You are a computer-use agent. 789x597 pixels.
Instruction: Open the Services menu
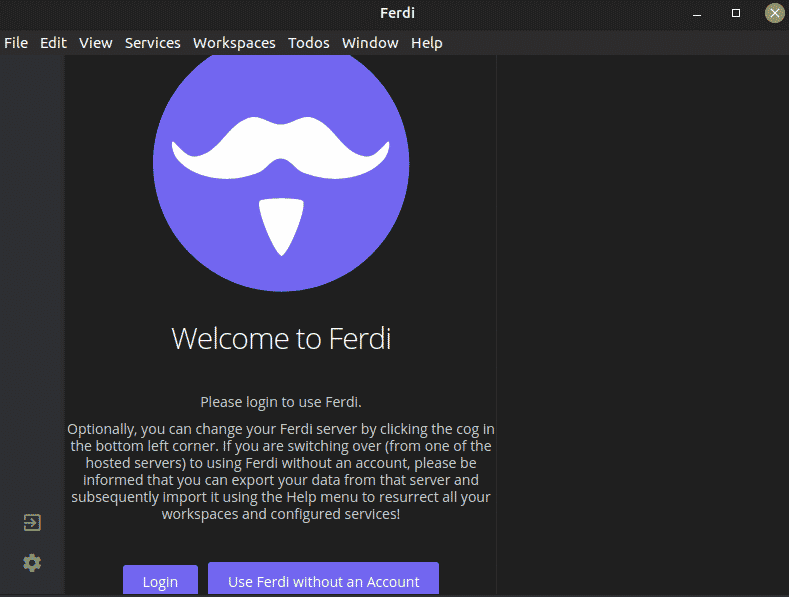coord(152,43)
